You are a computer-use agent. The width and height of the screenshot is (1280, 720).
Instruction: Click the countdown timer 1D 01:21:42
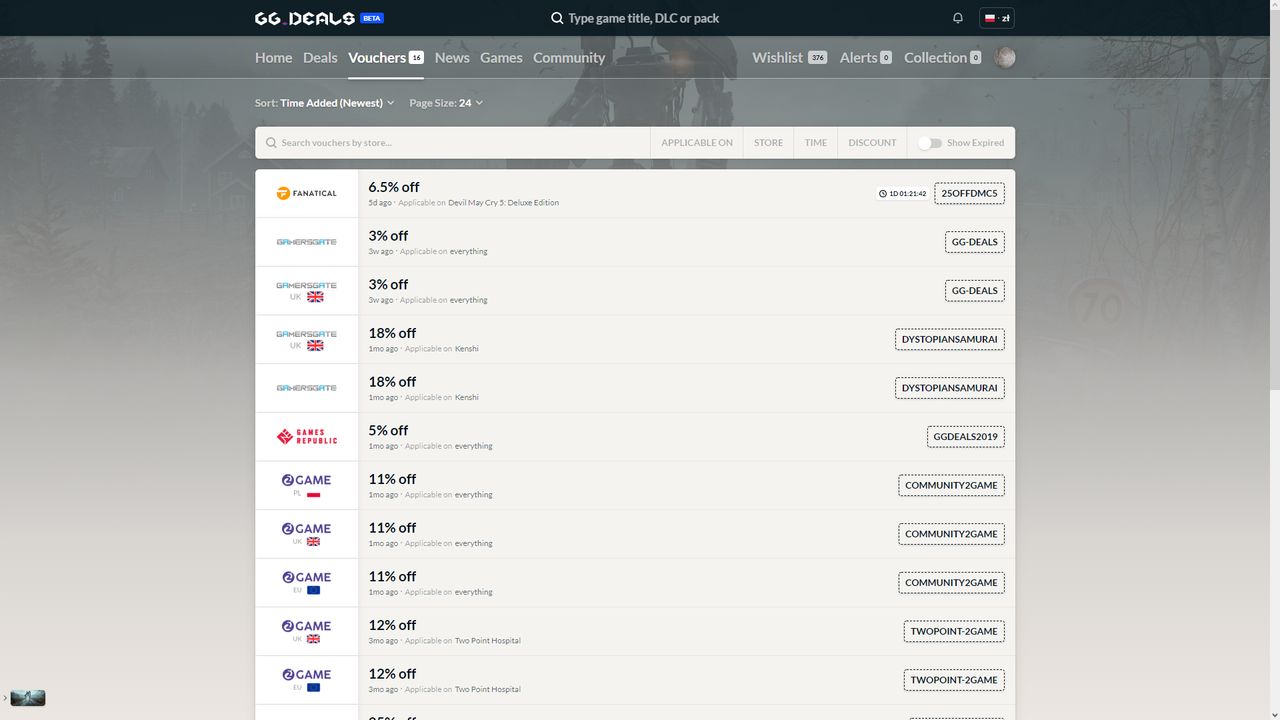pos(902,193)
